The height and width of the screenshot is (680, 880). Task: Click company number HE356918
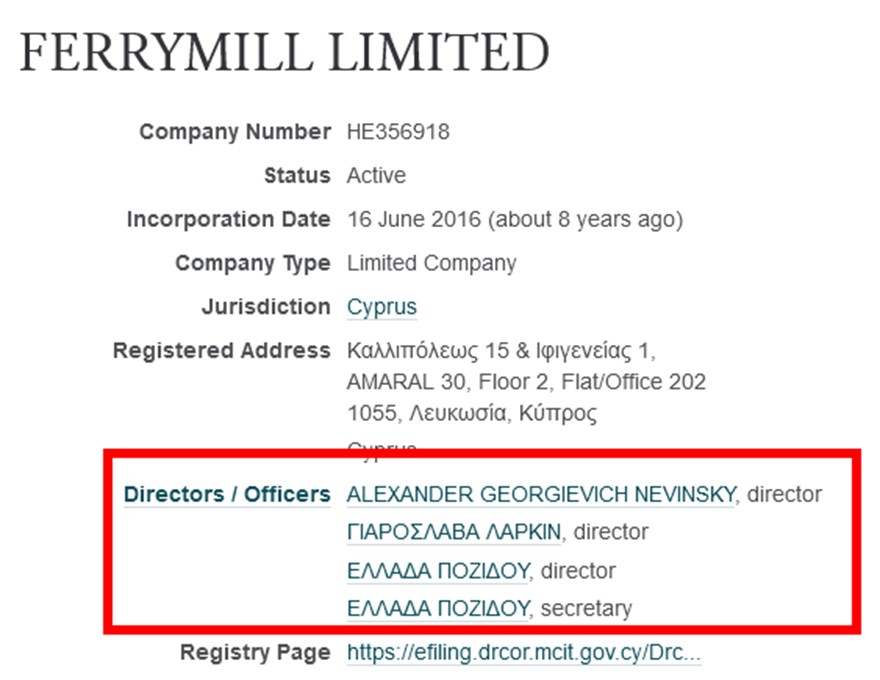[x=398, y=132]
